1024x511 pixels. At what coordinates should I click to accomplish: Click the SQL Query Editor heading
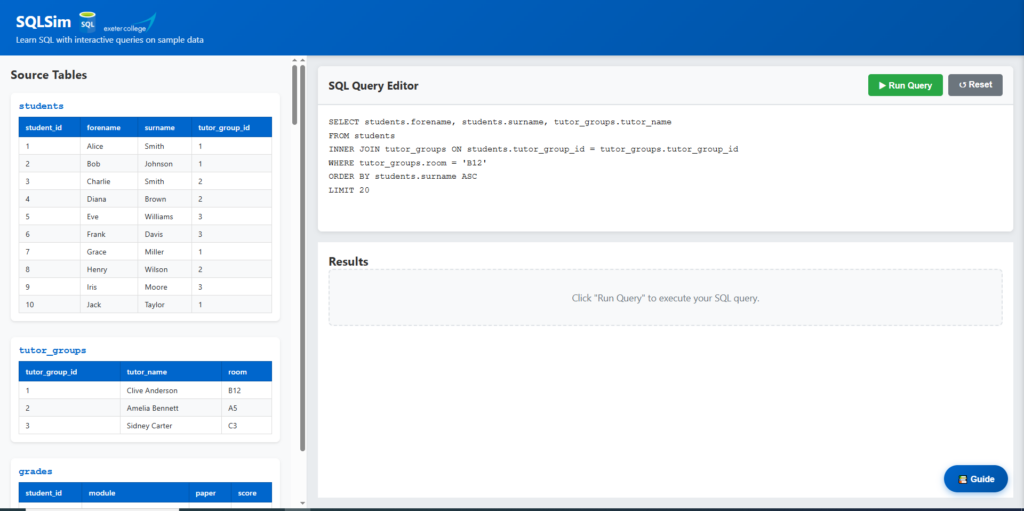tap(374, 86)
